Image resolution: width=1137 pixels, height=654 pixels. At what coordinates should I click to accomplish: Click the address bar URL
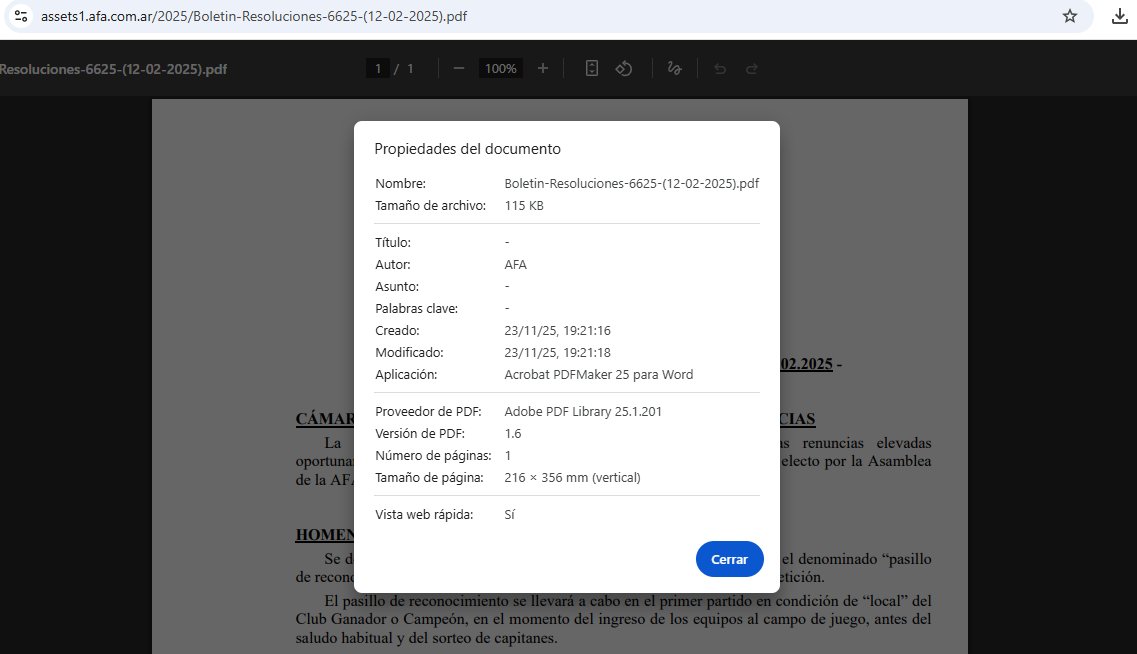coord(254,16)
